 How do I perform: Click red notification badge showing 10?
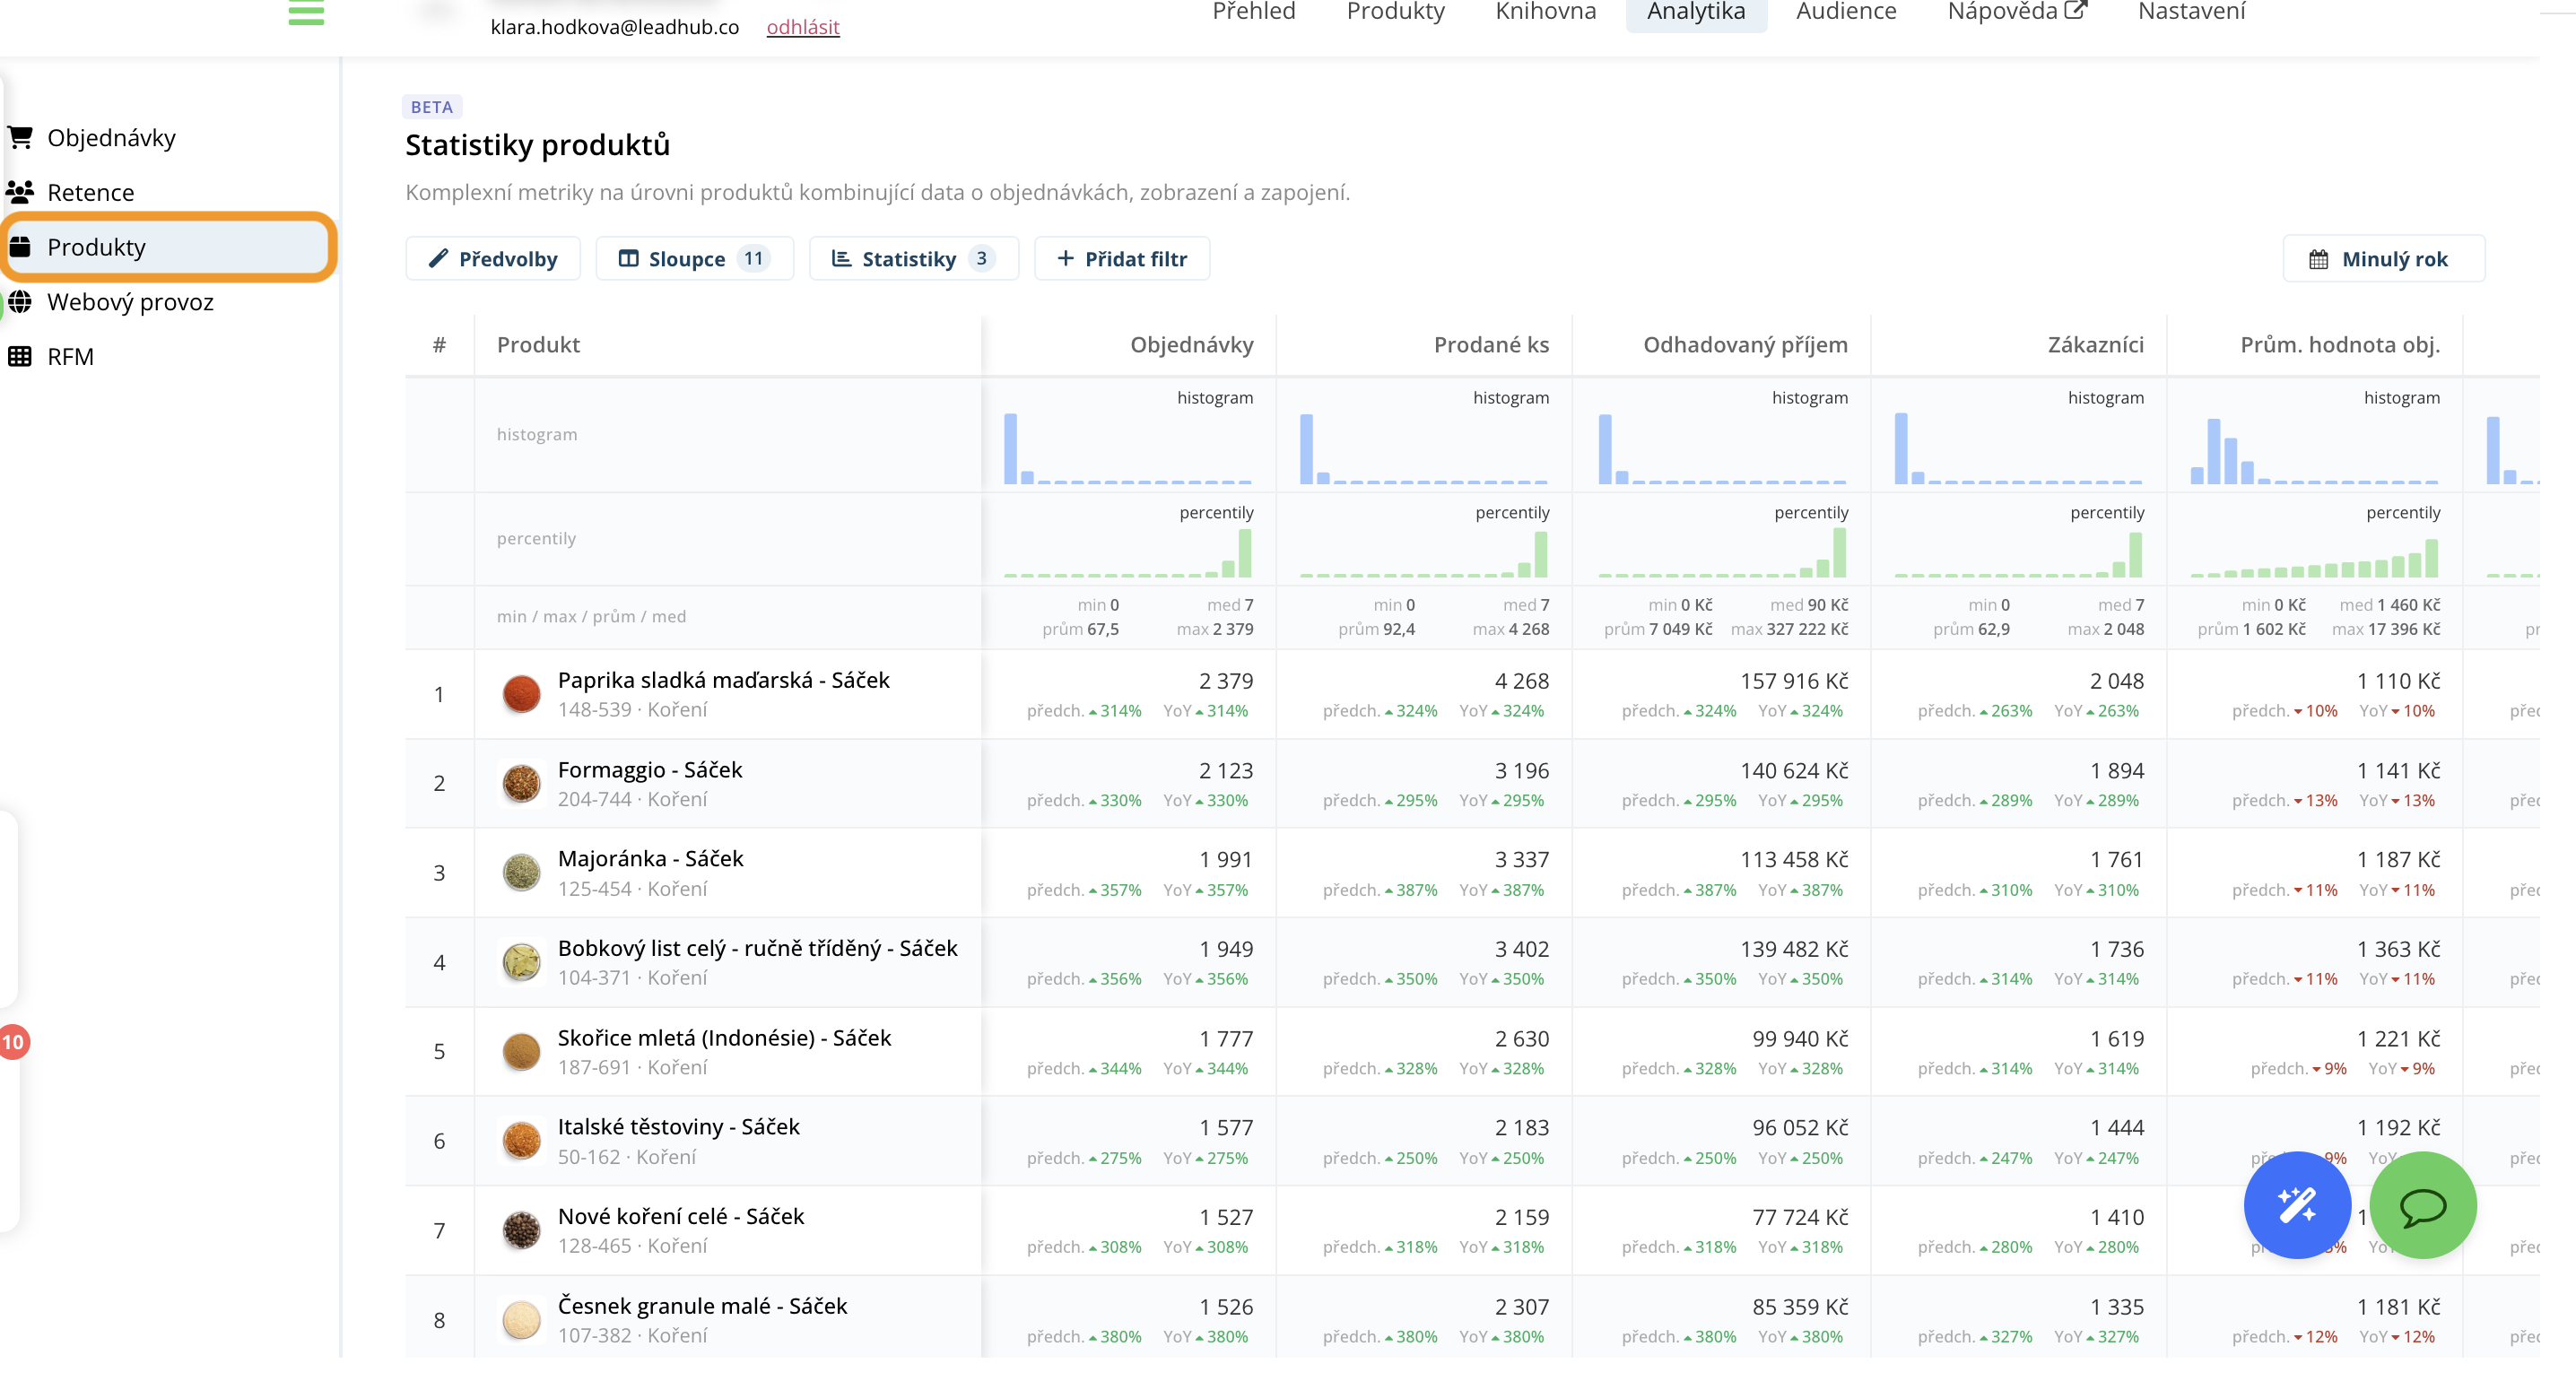tap(13, 1042)
